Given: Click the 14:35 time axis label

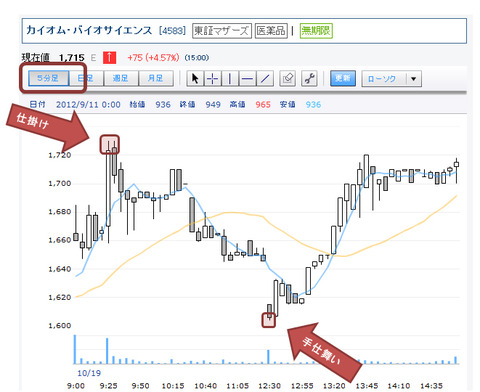Looking at the screenshot, I should click(x=431, y=386).
